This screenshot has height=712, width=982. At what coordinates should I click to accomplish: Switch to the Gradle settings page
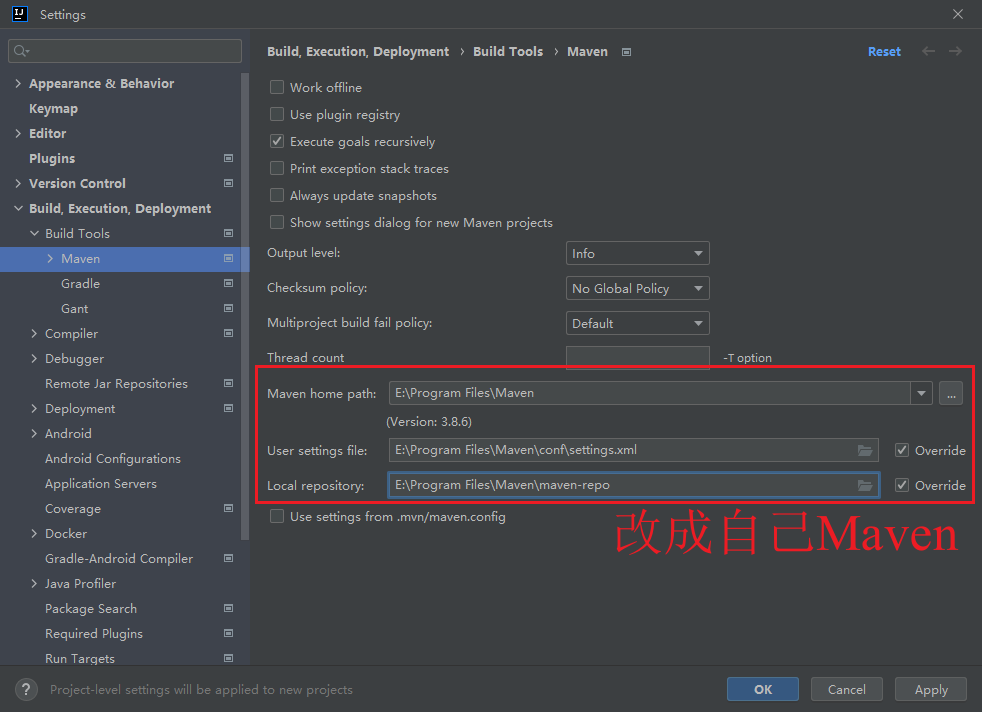coord(80,283)
